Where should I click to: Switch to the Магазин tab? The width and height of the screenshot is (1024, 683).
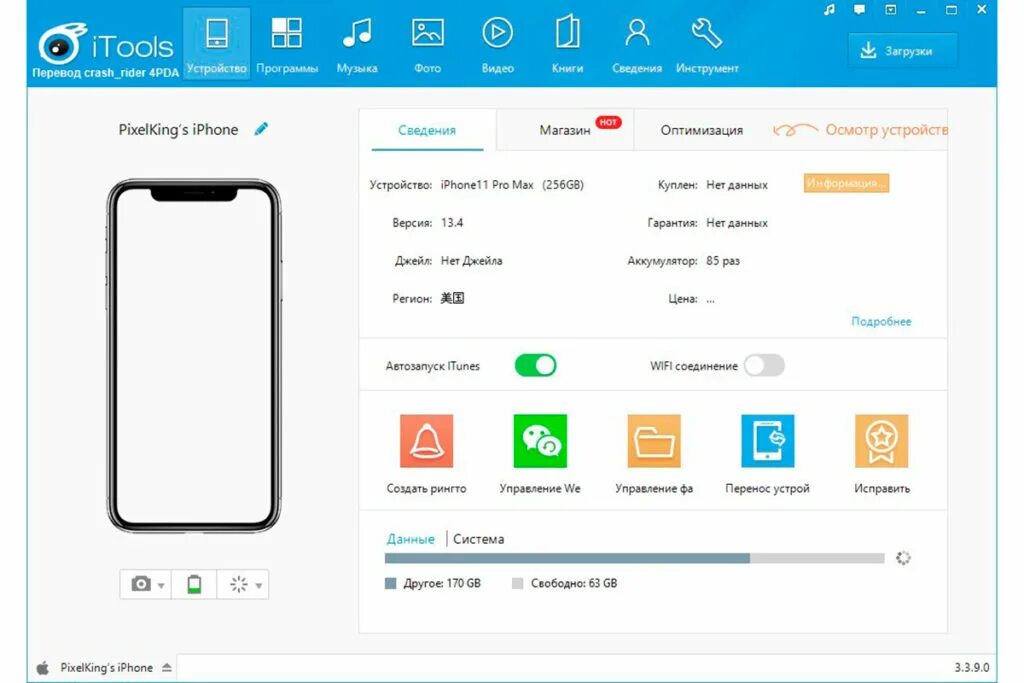pos(565,130)
